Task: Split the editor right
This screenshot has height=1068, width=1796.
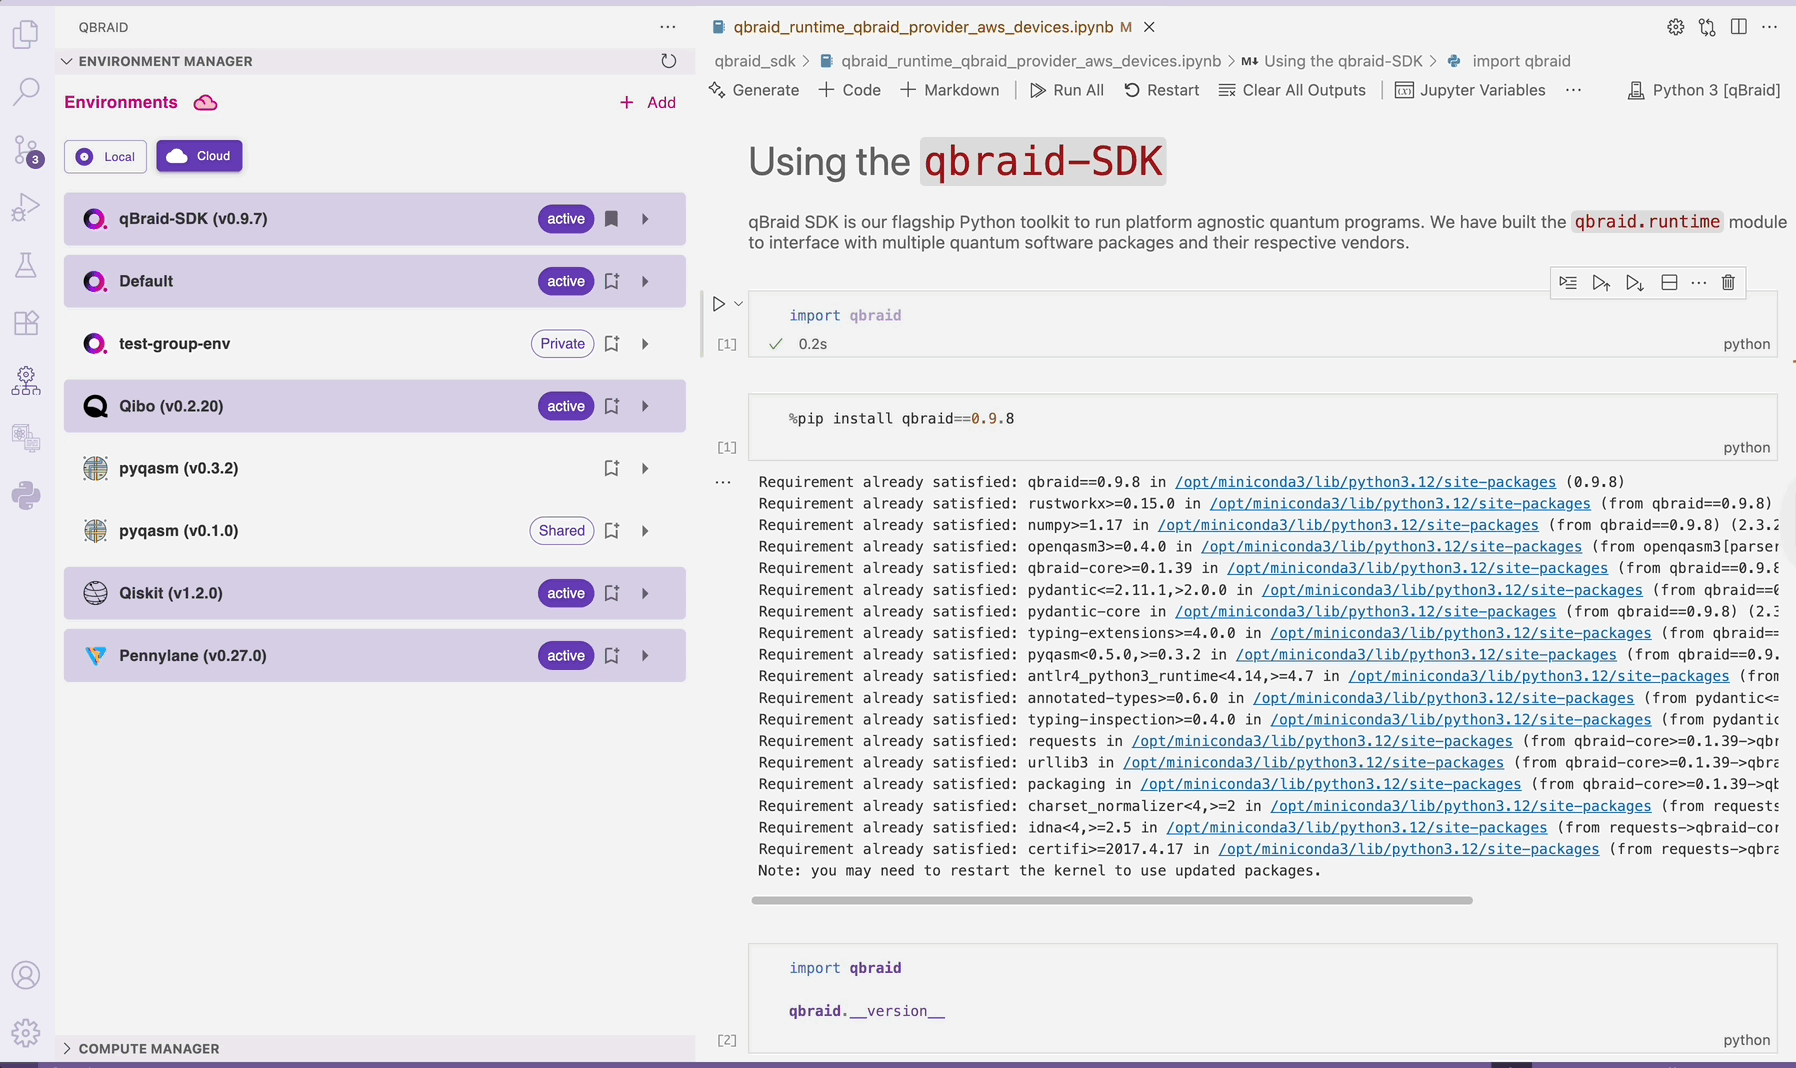Action: [1739, 27]
